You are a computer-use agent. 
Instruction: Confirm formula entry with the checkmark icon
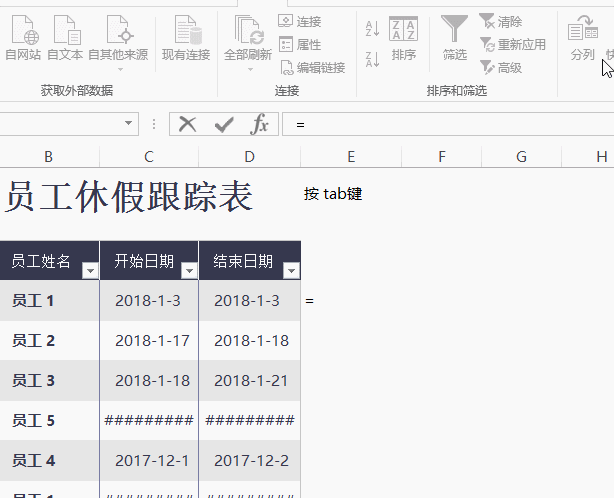(224, 124)
